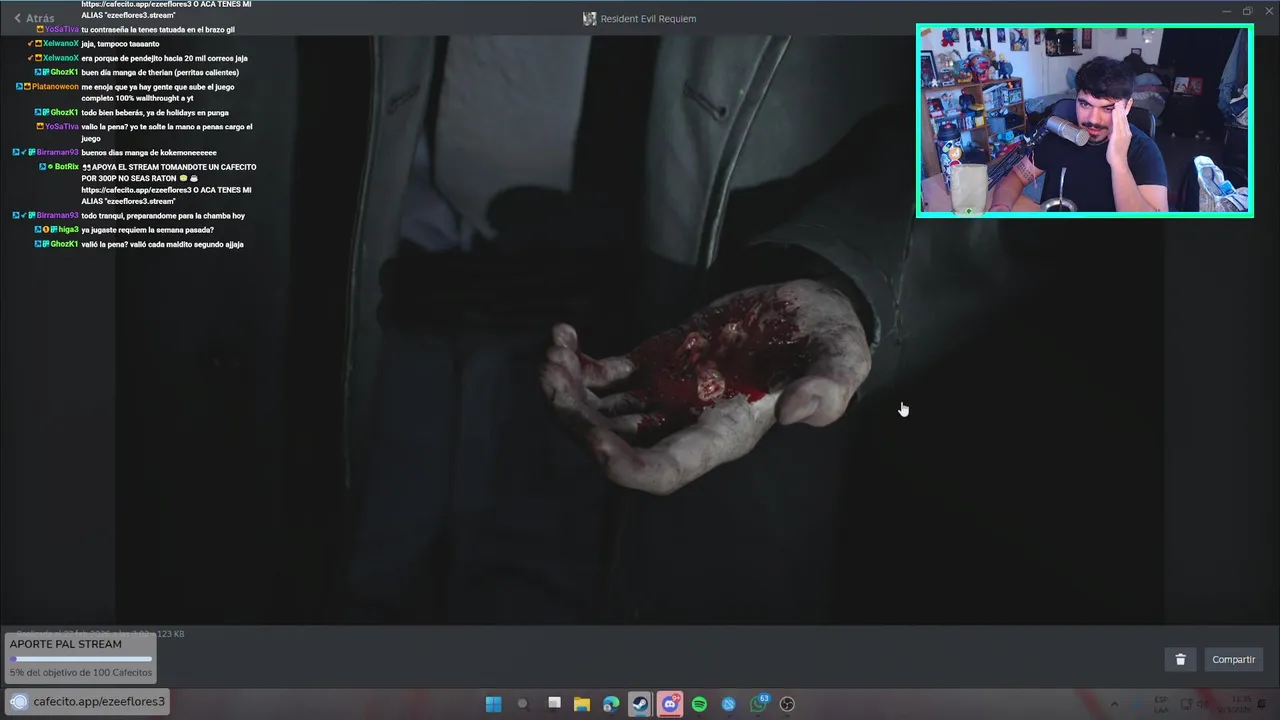Click Platanoweon's "me enoja que ya hay gente" message
This screenshot has height=720, width=1280.
click(158, 92)
